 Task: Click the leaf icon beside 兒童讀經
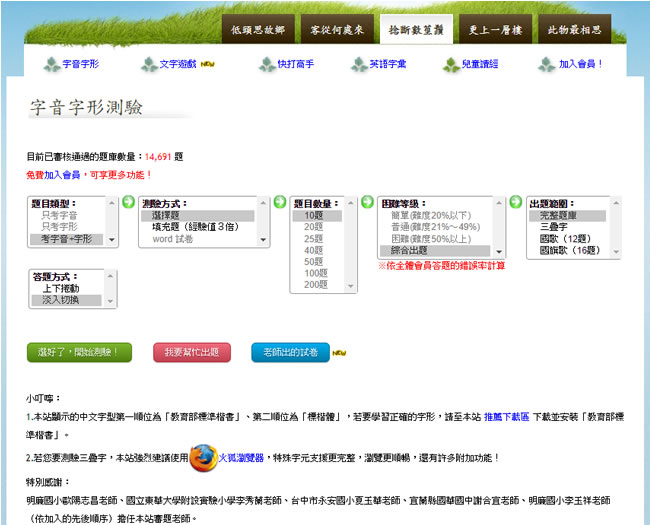click(452, 64)
